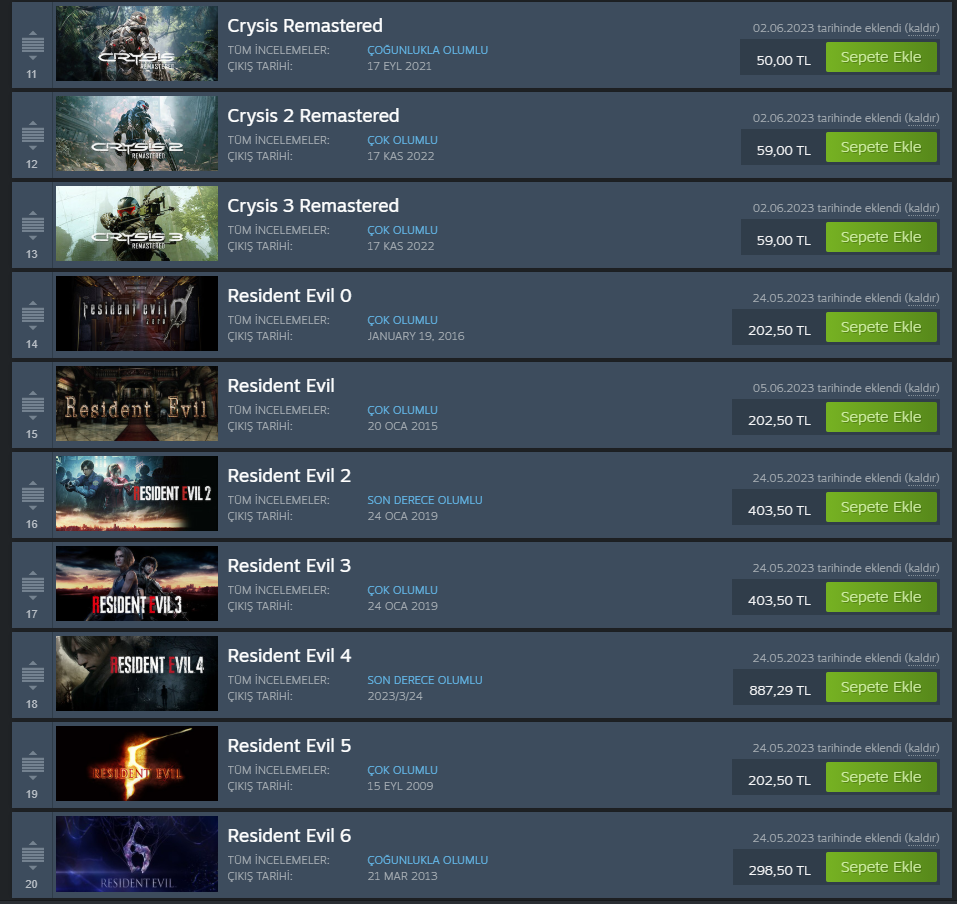
Task: Grab the reorder handle for item 13
Action: point(32,225)
